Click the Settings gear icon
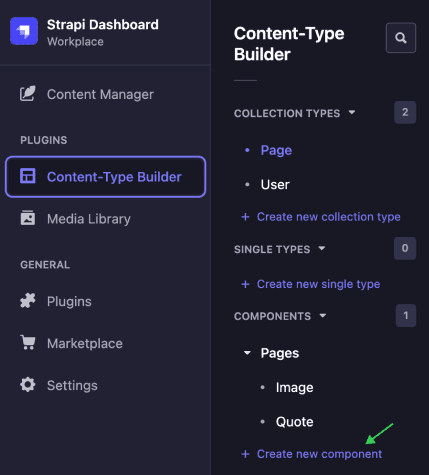Image resolution: width=429 pixels, height=475 pixels. point(28,385)
